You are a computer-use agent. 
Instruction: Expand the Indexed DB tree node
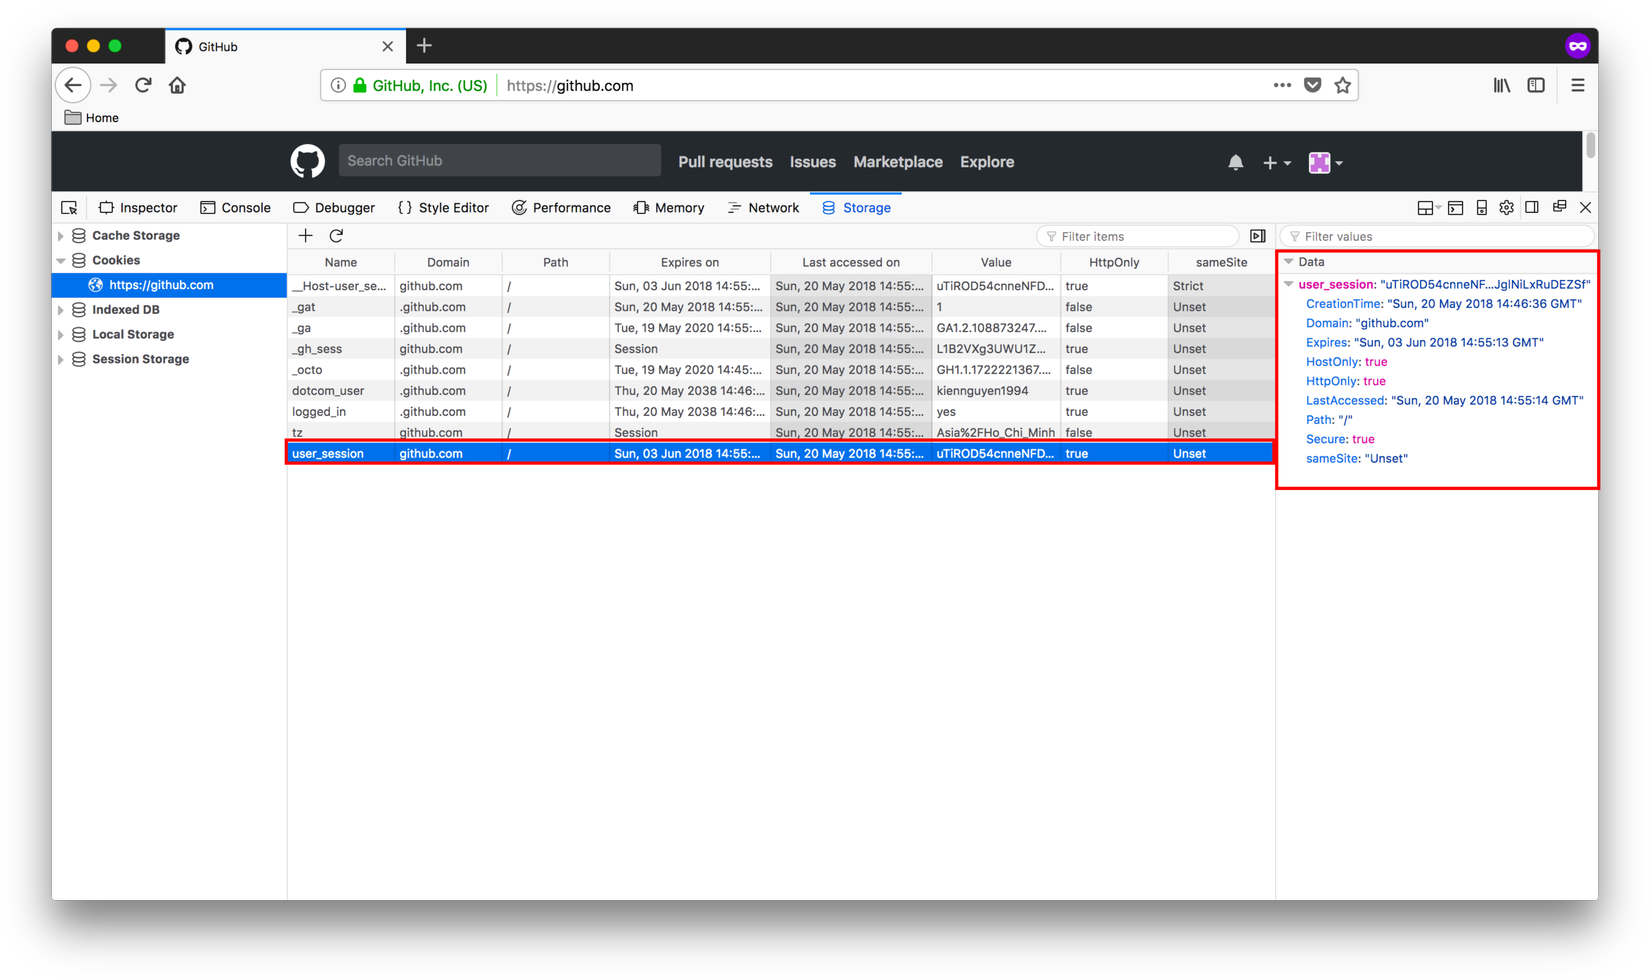(61, 310)
